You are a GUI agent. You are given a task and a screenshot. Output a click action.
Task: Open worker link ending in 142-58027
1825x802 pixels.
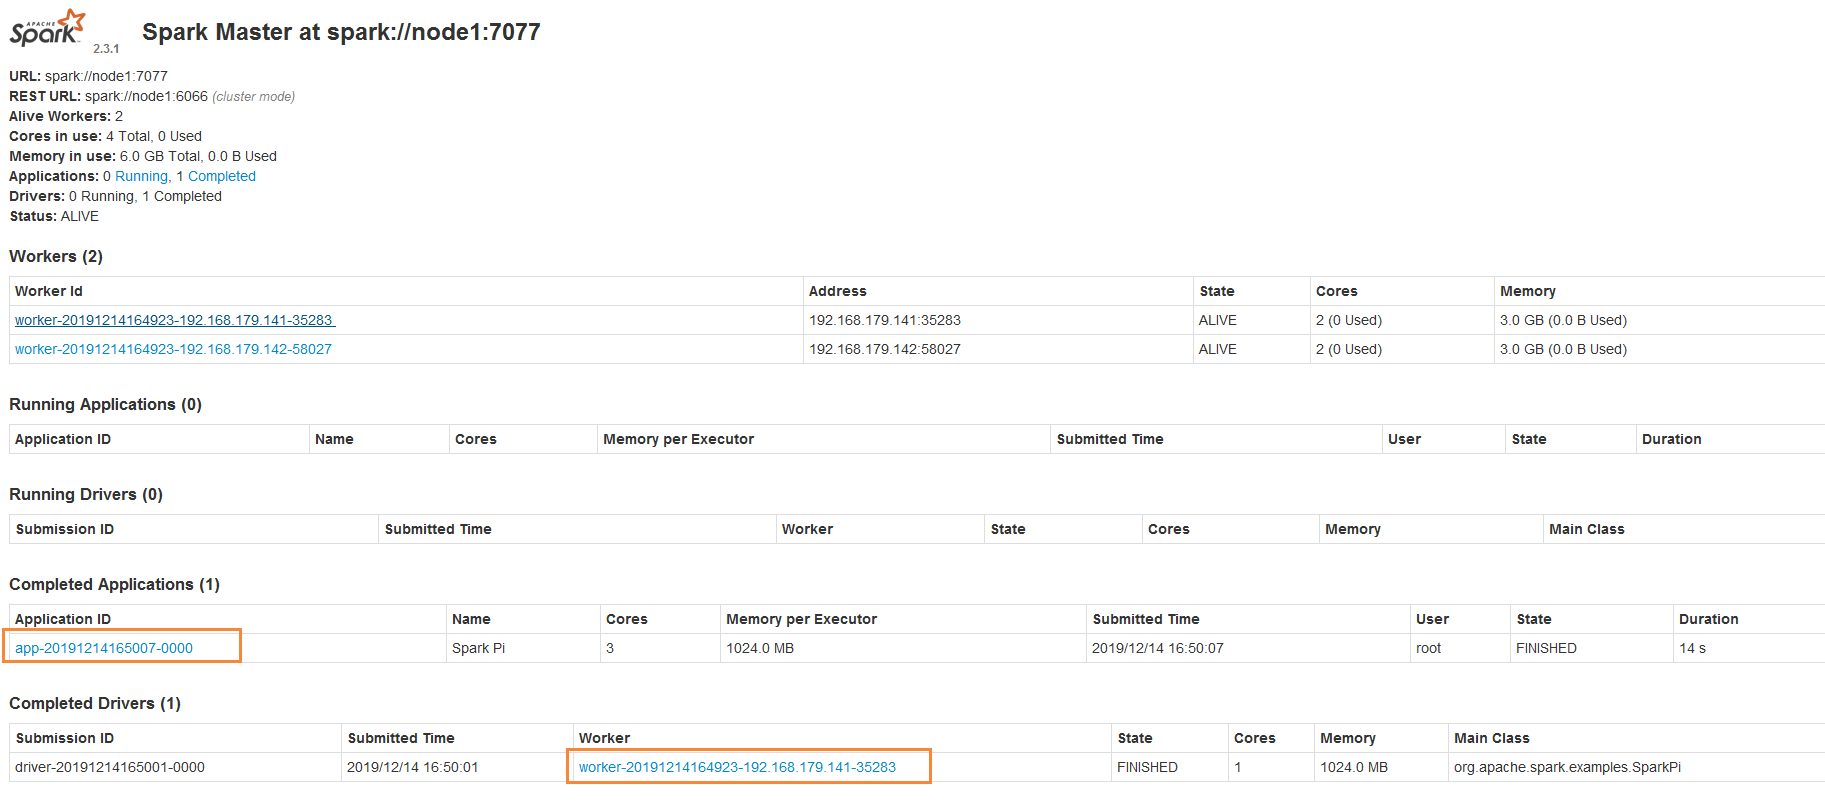(173, 349)
